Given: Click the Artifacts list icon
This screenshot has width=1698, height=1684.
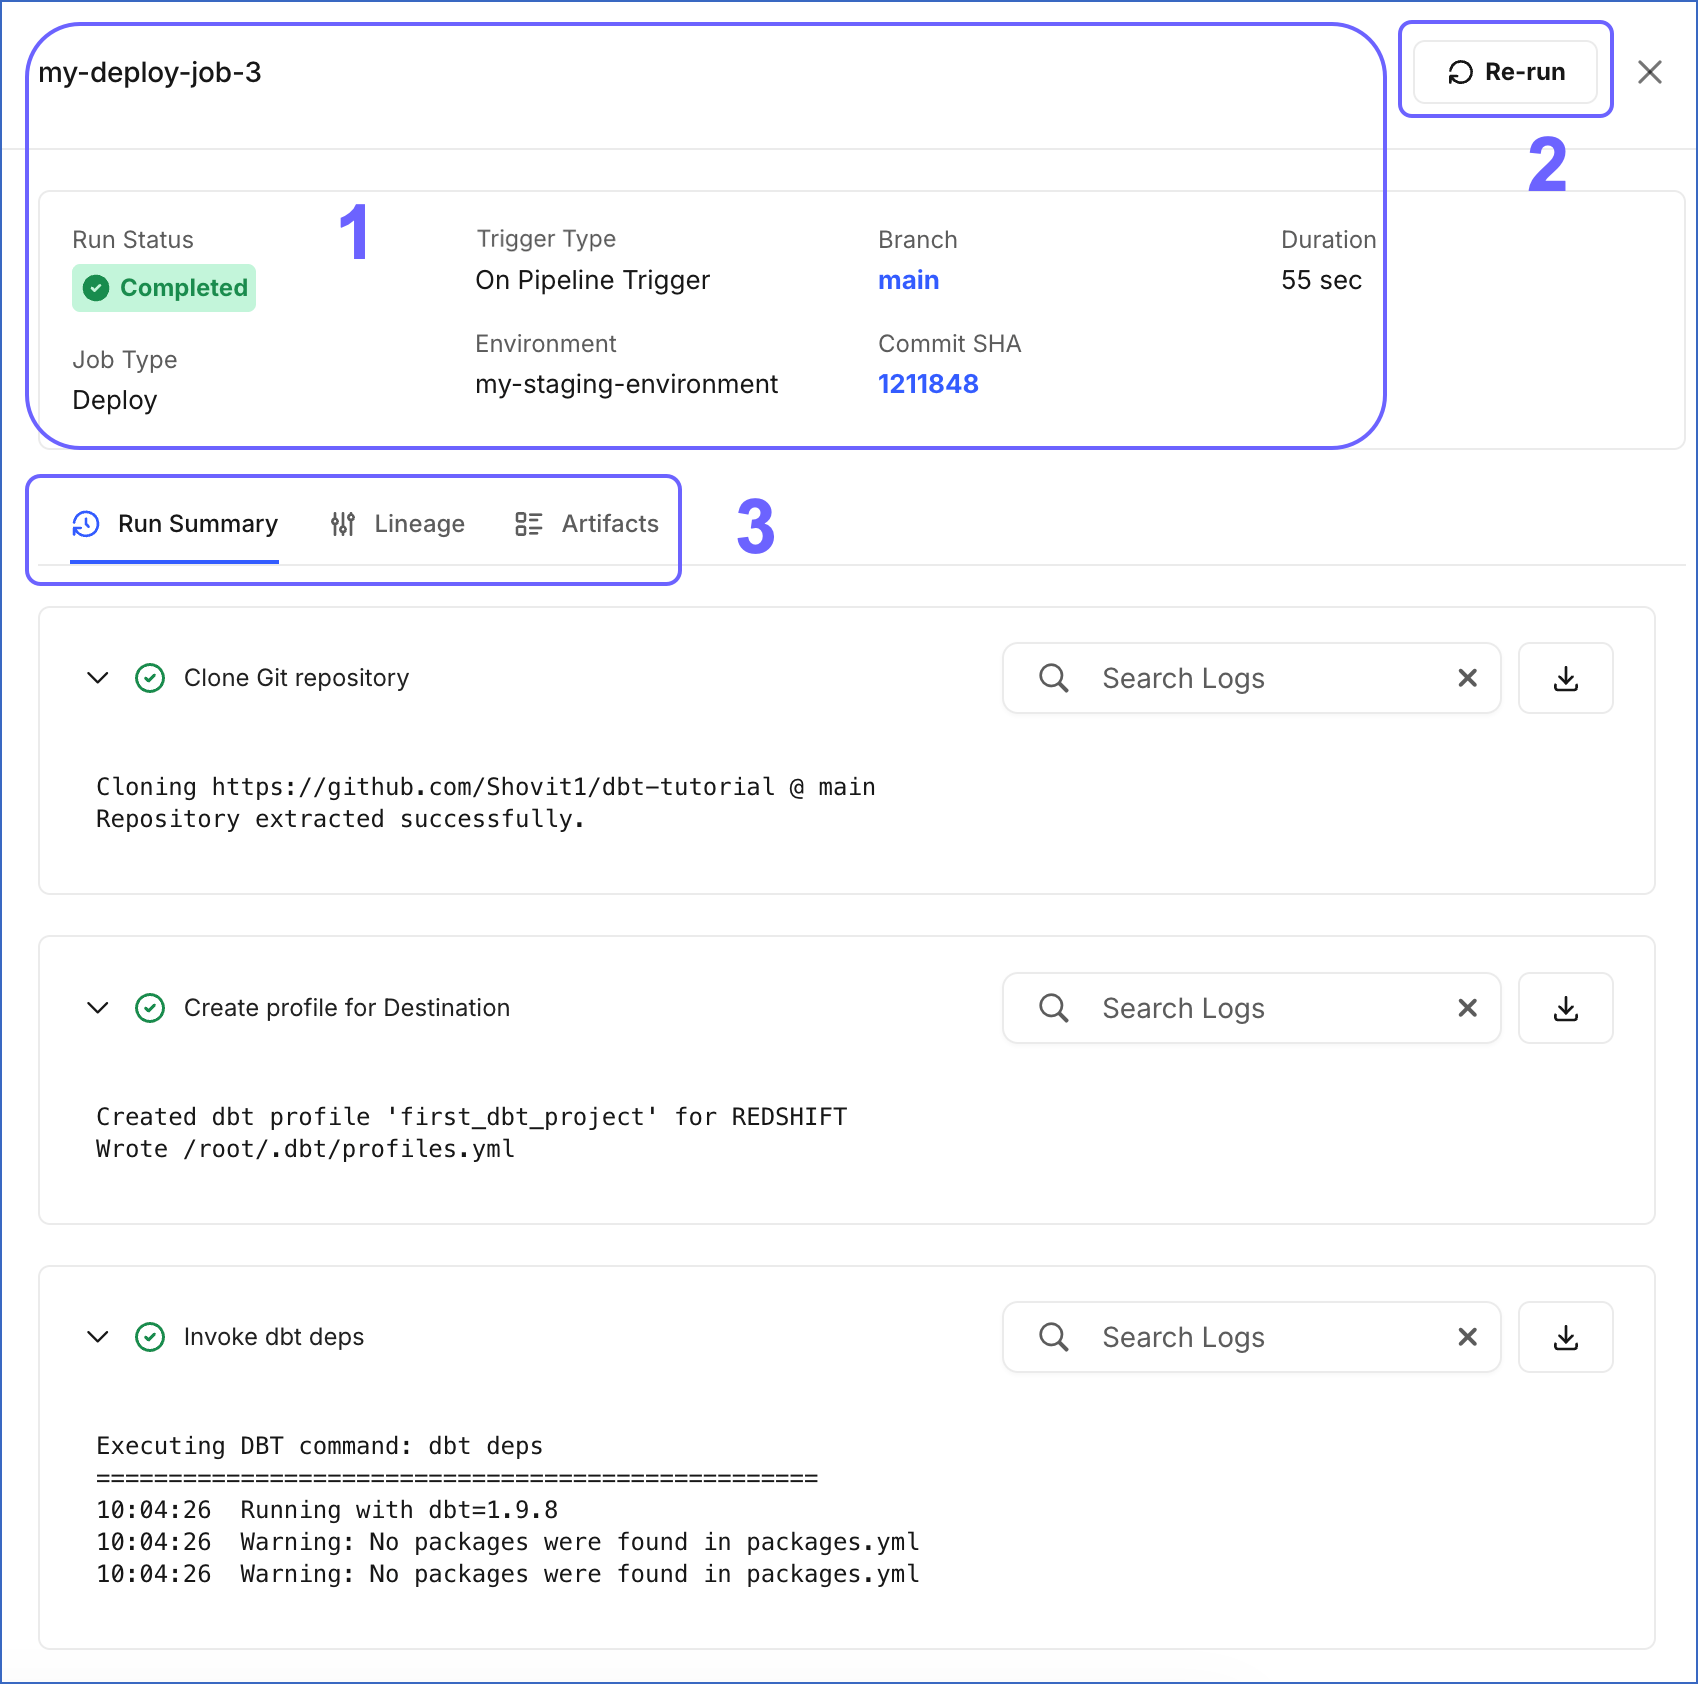Looking at the screenshot, I should click(x=528, y=524).
